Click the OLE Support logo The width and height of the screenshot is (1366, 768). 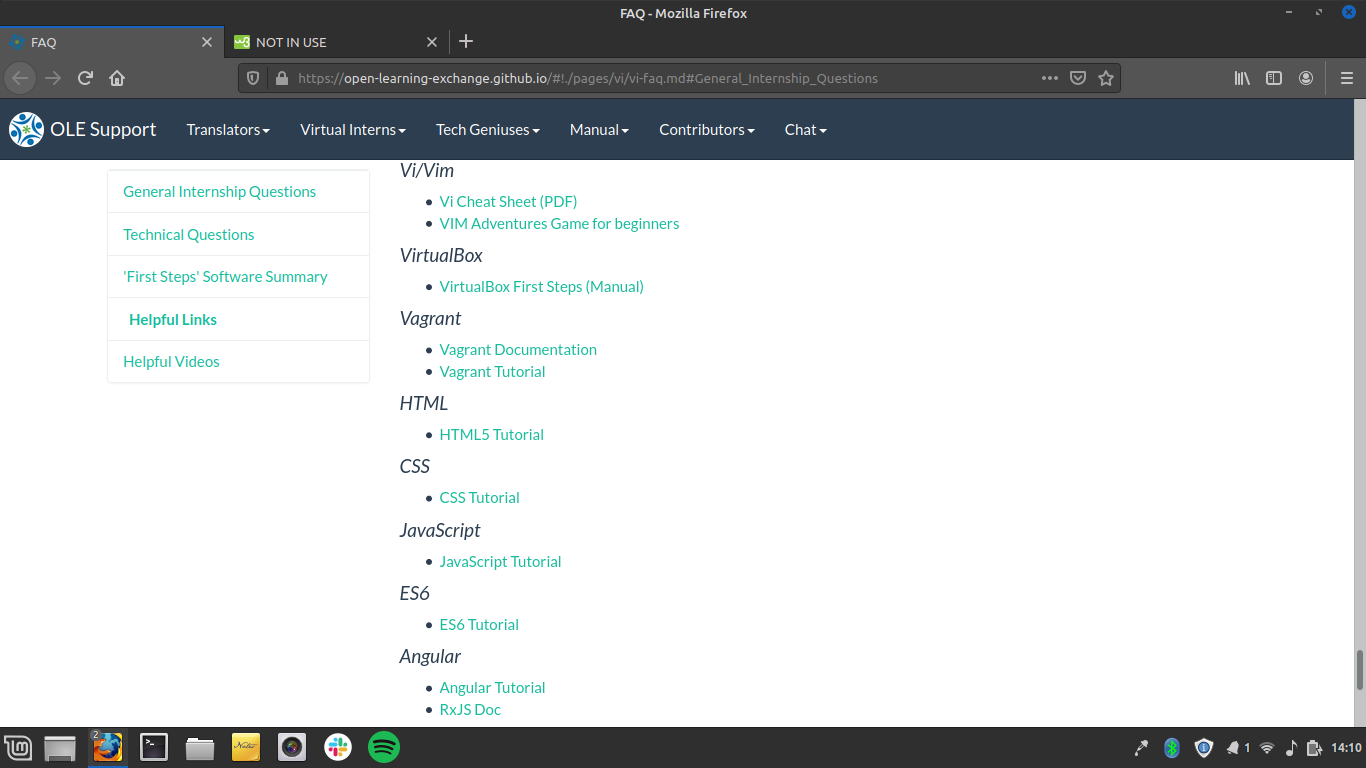(83, 129)
